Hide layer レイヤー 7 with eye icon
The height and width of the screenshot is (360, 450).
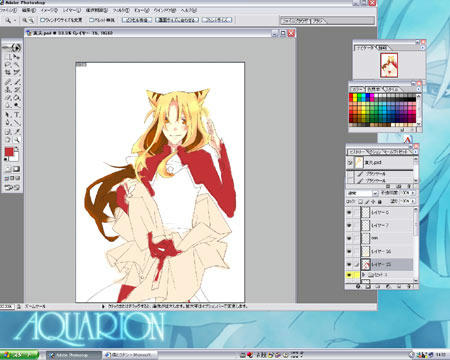[x=349, y=225]
